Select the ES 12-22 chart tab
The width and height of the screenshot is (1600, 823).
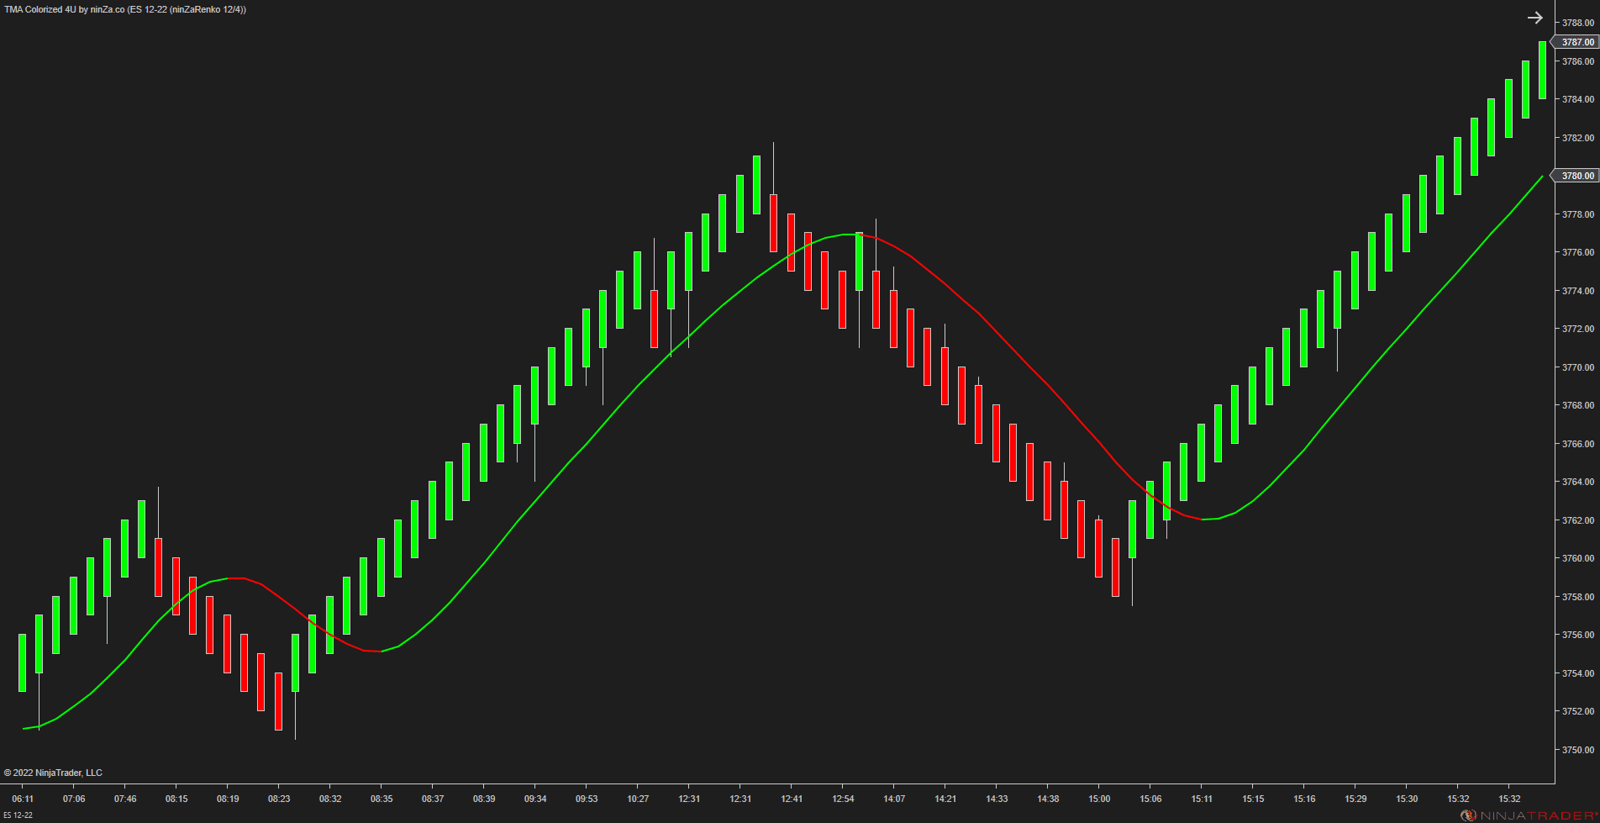coord(18,815)
